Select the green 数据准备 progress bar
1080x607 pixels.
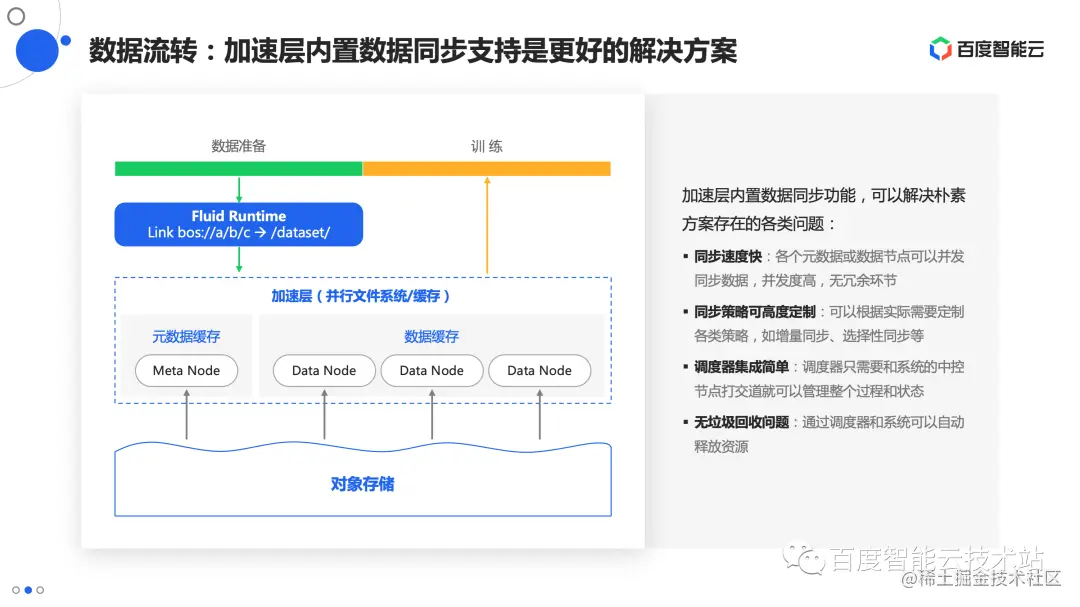(x=238, y=168)
